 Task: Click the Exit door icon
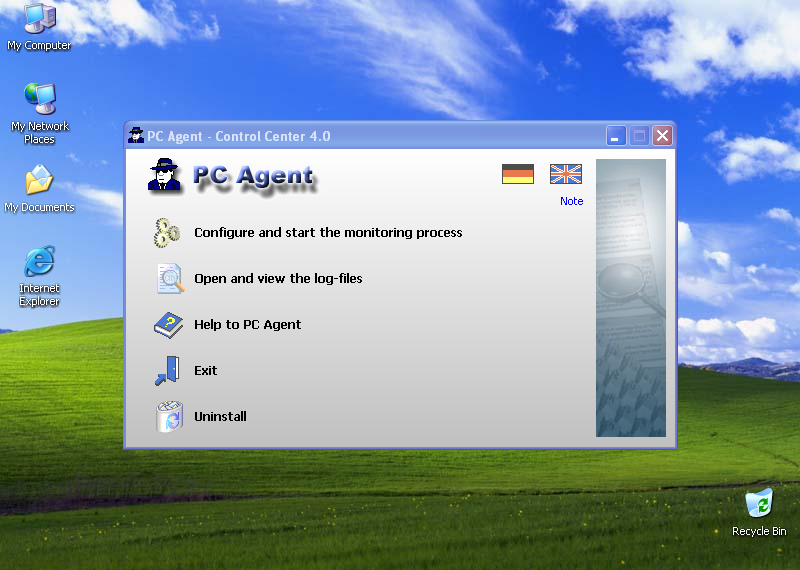click(x=167, y=370)
